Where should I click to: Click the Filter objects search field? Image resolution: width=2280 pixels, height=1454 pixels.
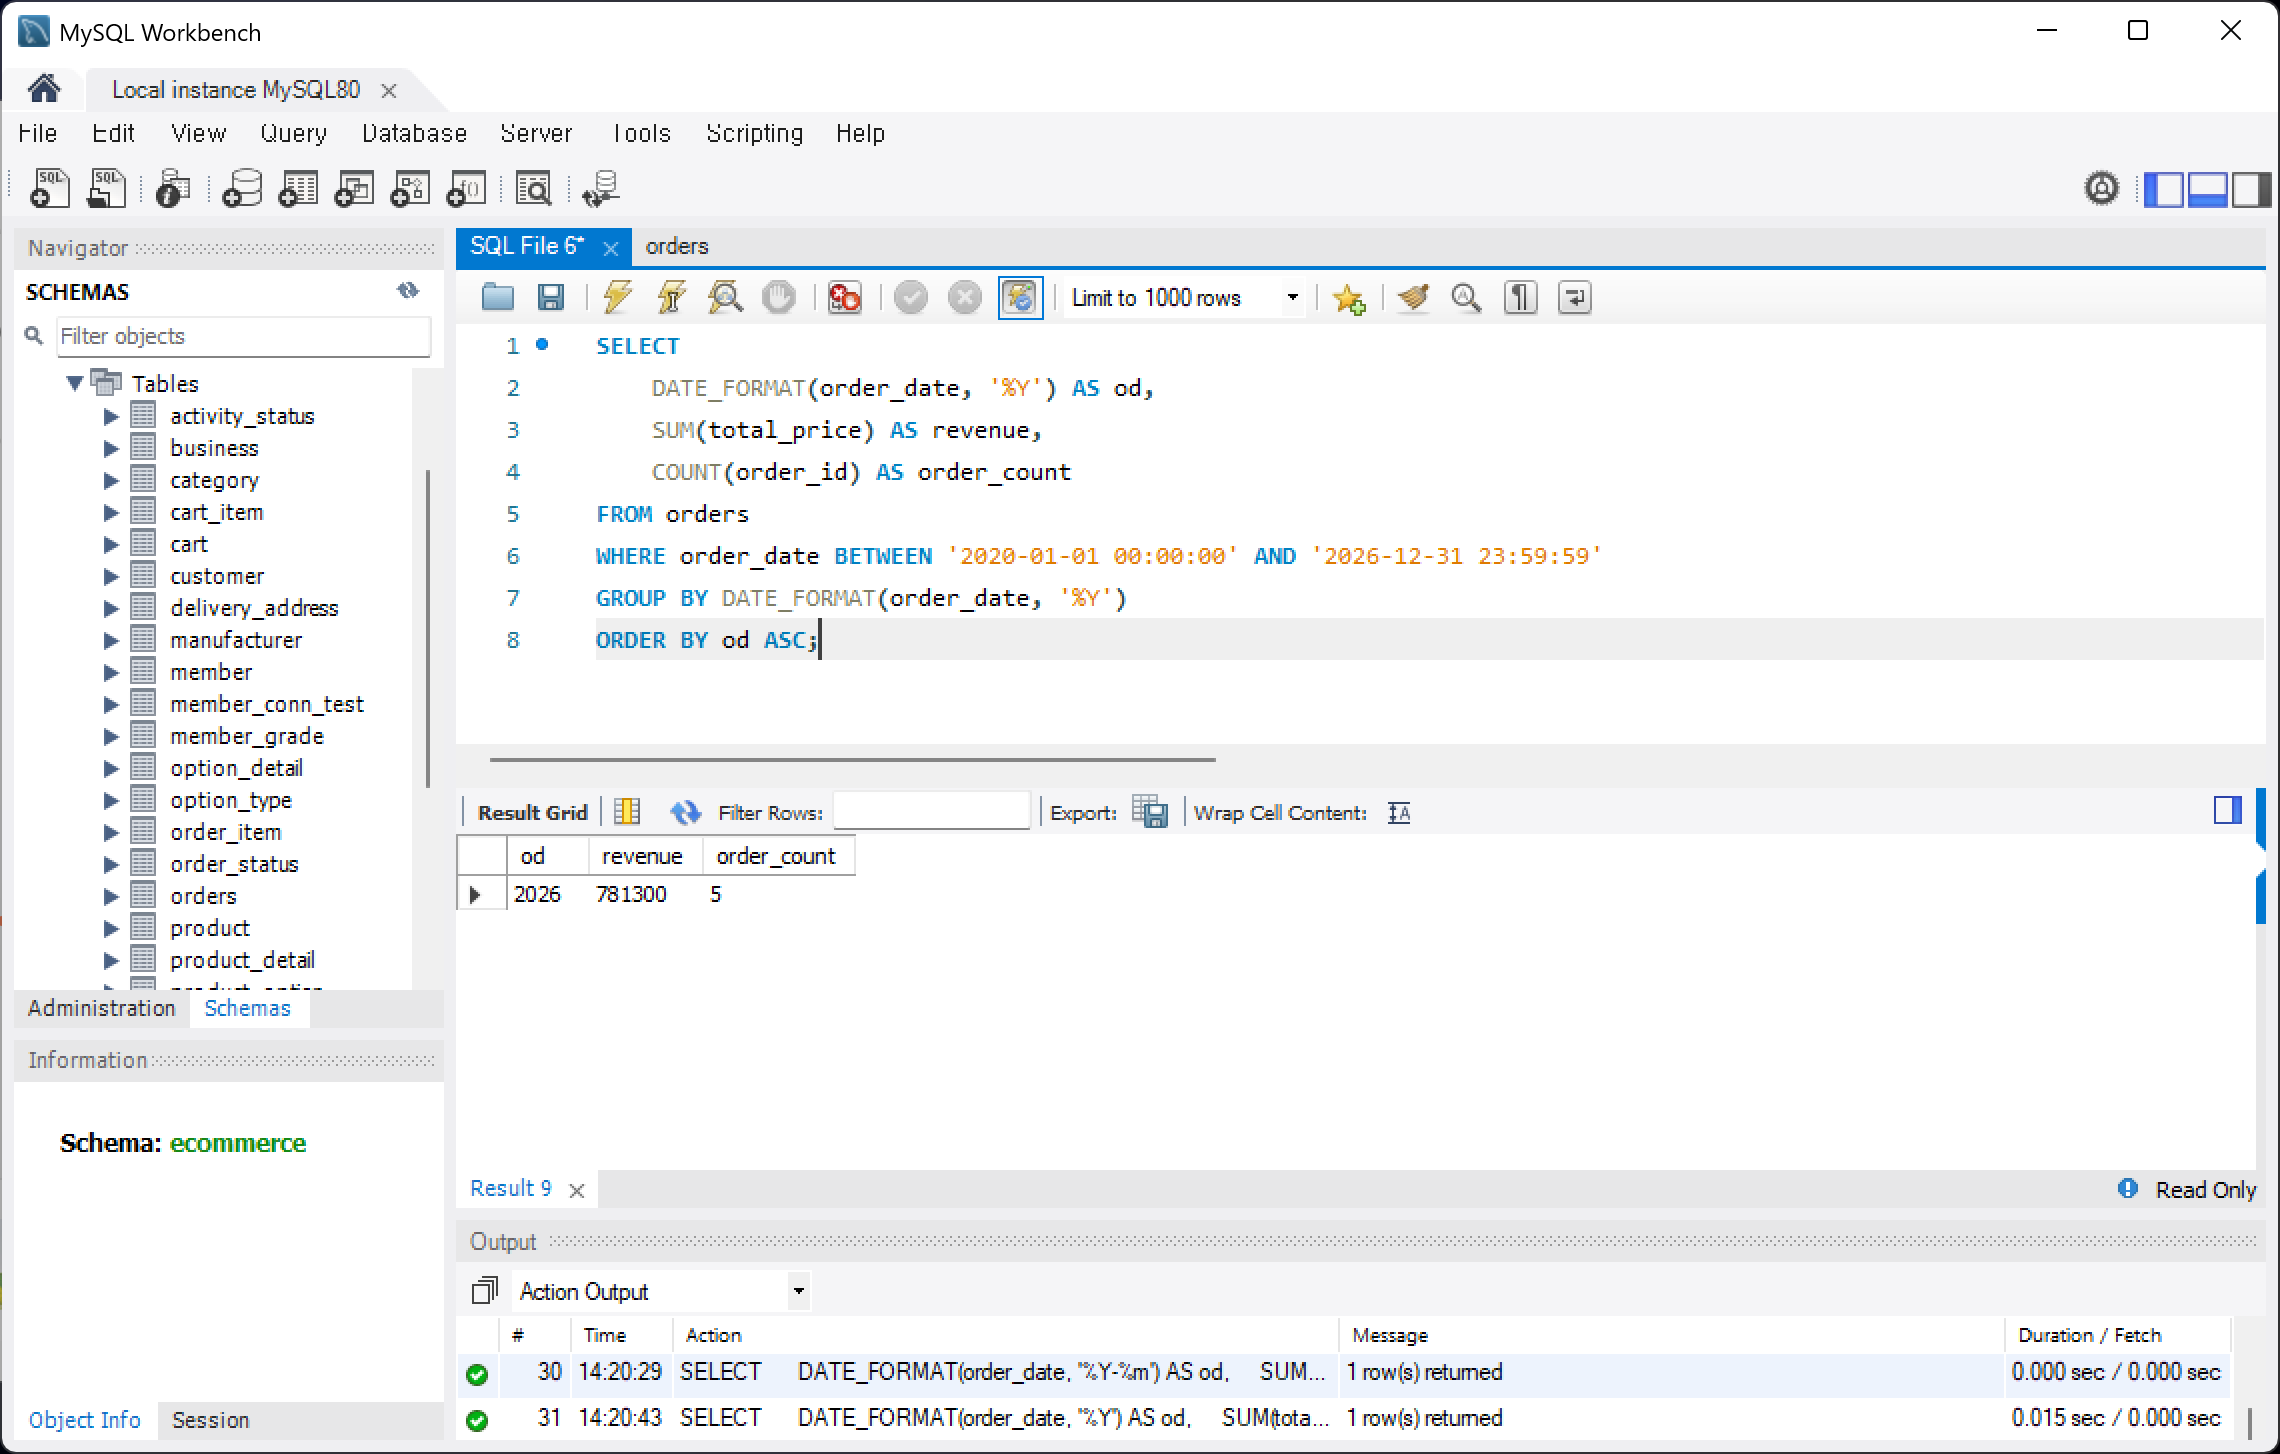pos(243,336)
